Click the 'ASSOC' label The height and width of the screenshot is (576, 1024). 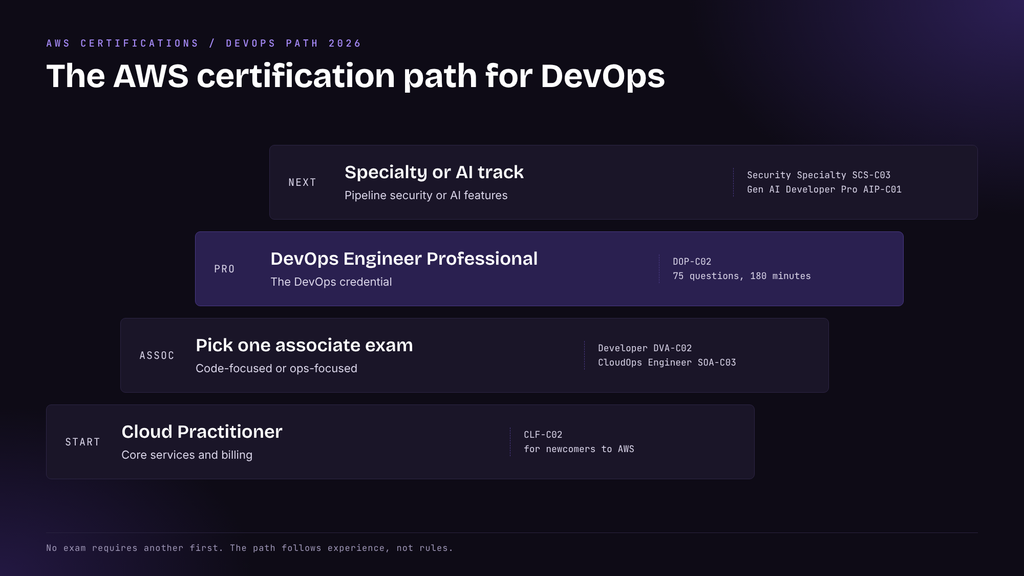(157, 355)
